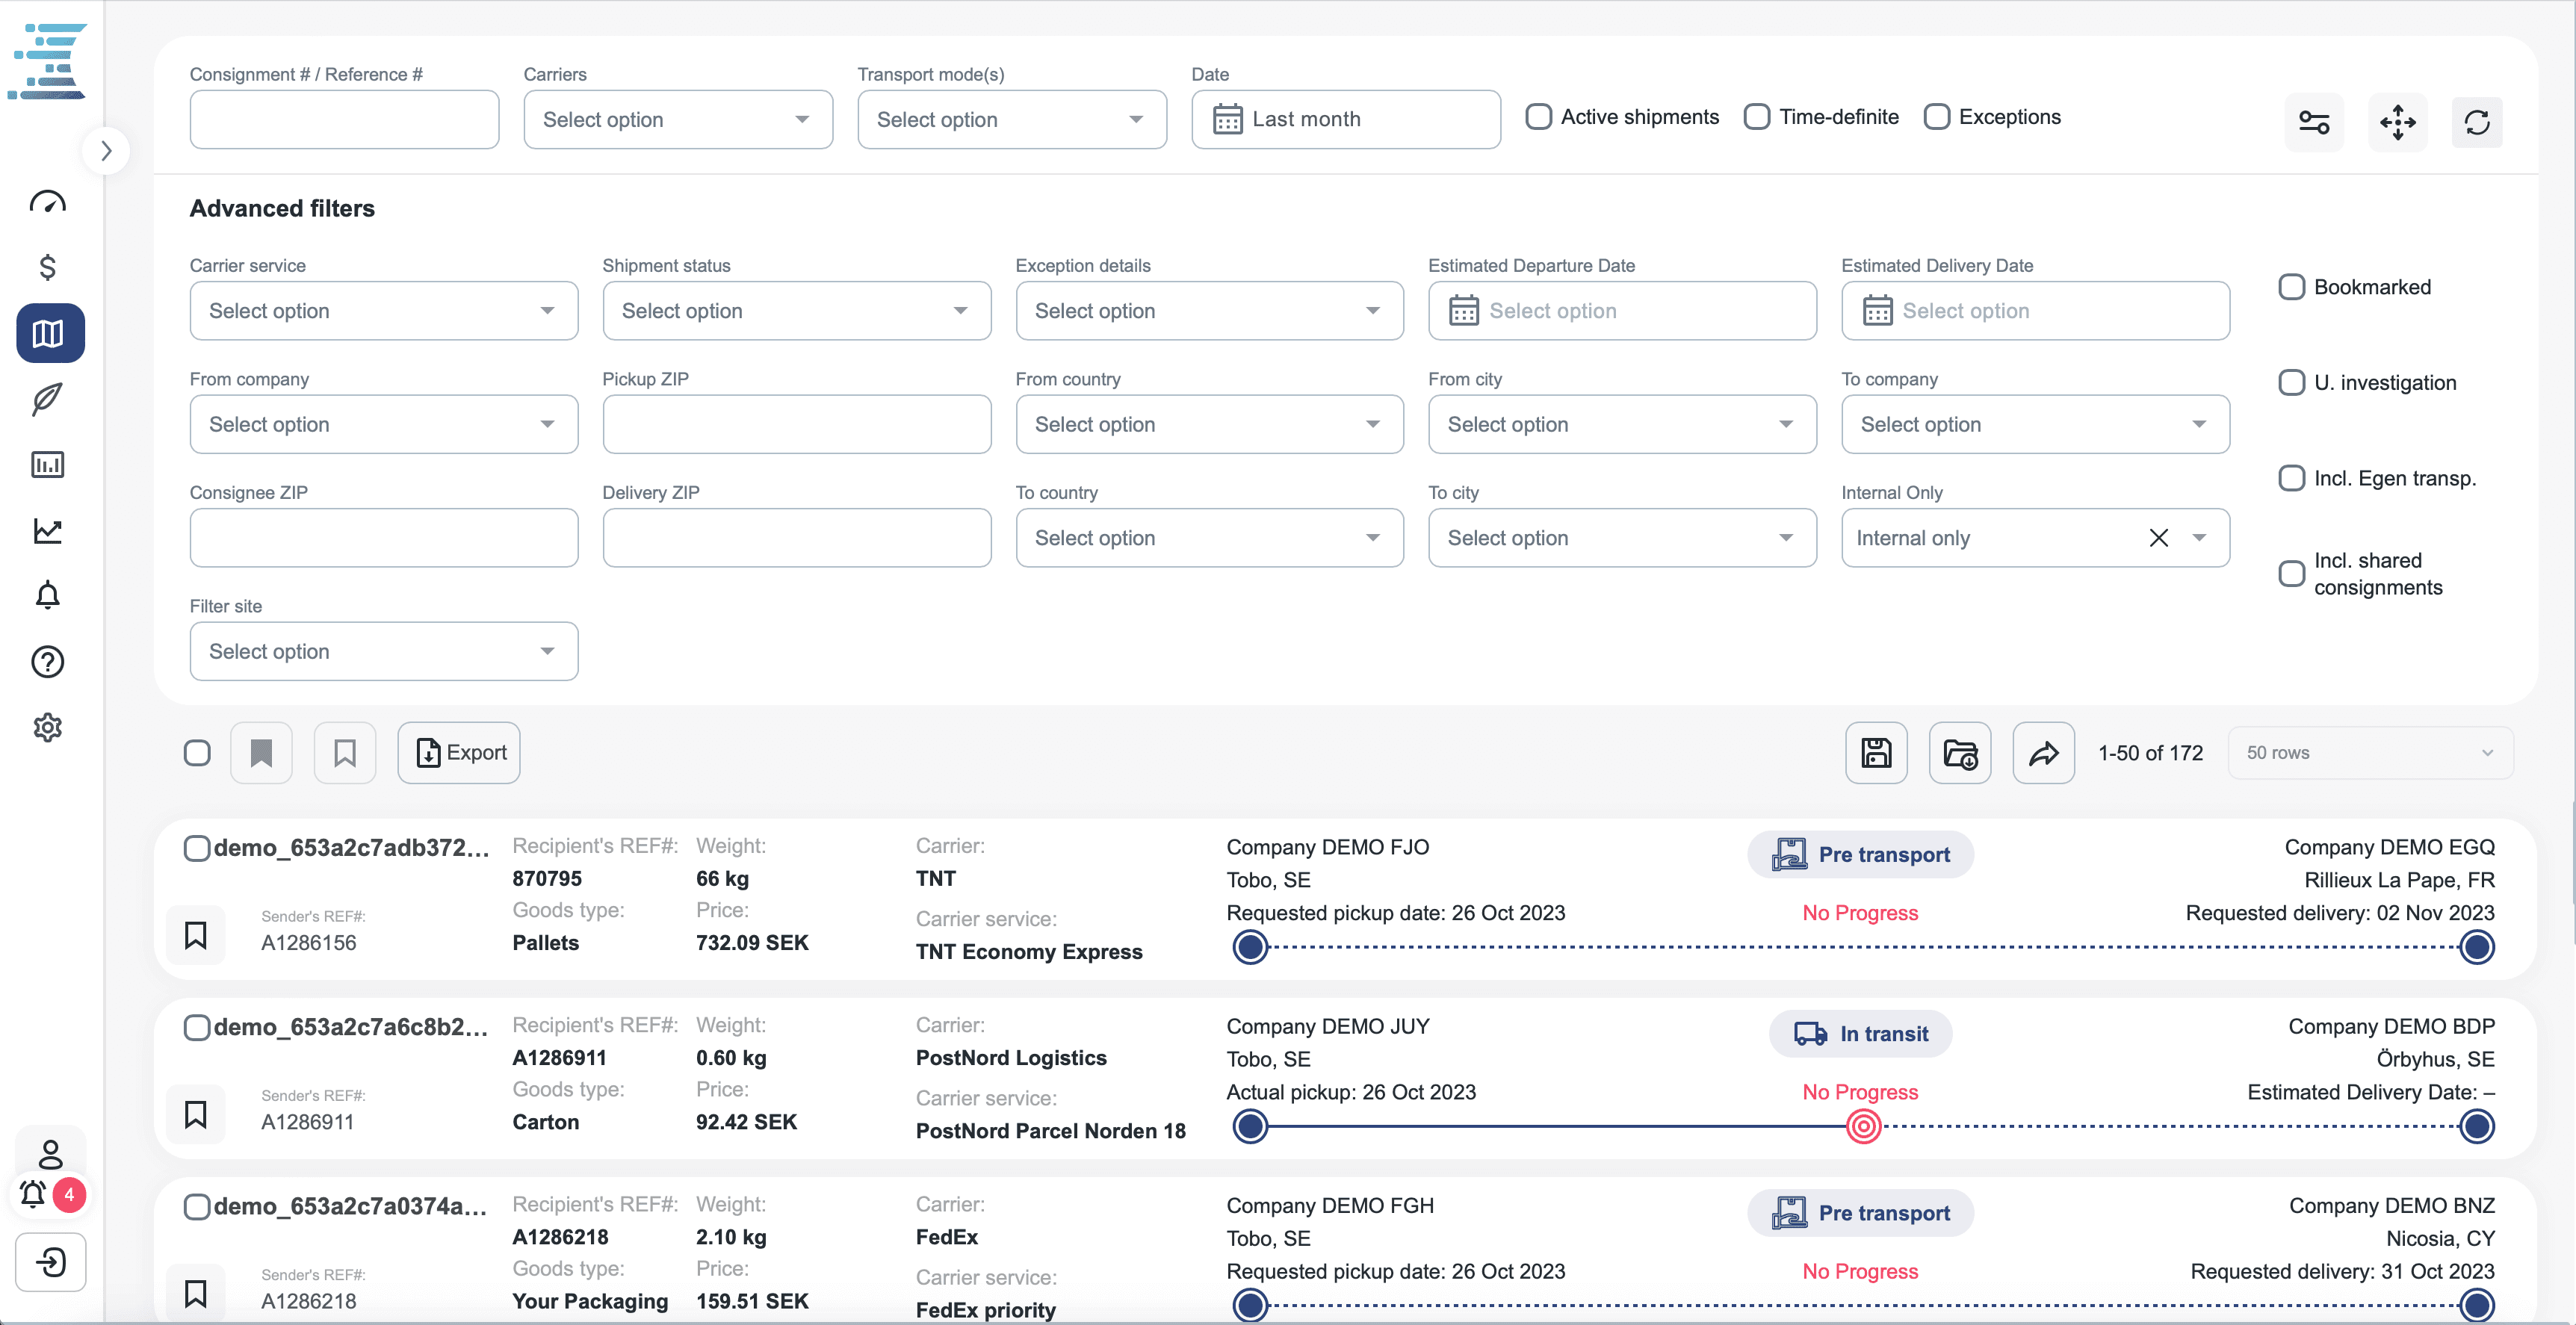Image resolution: width=2576 pixels, height=1325 pixels.
Task: Toggle advanced filters sliders icon
Action: pyautogui.click(x=2314, y=123)
